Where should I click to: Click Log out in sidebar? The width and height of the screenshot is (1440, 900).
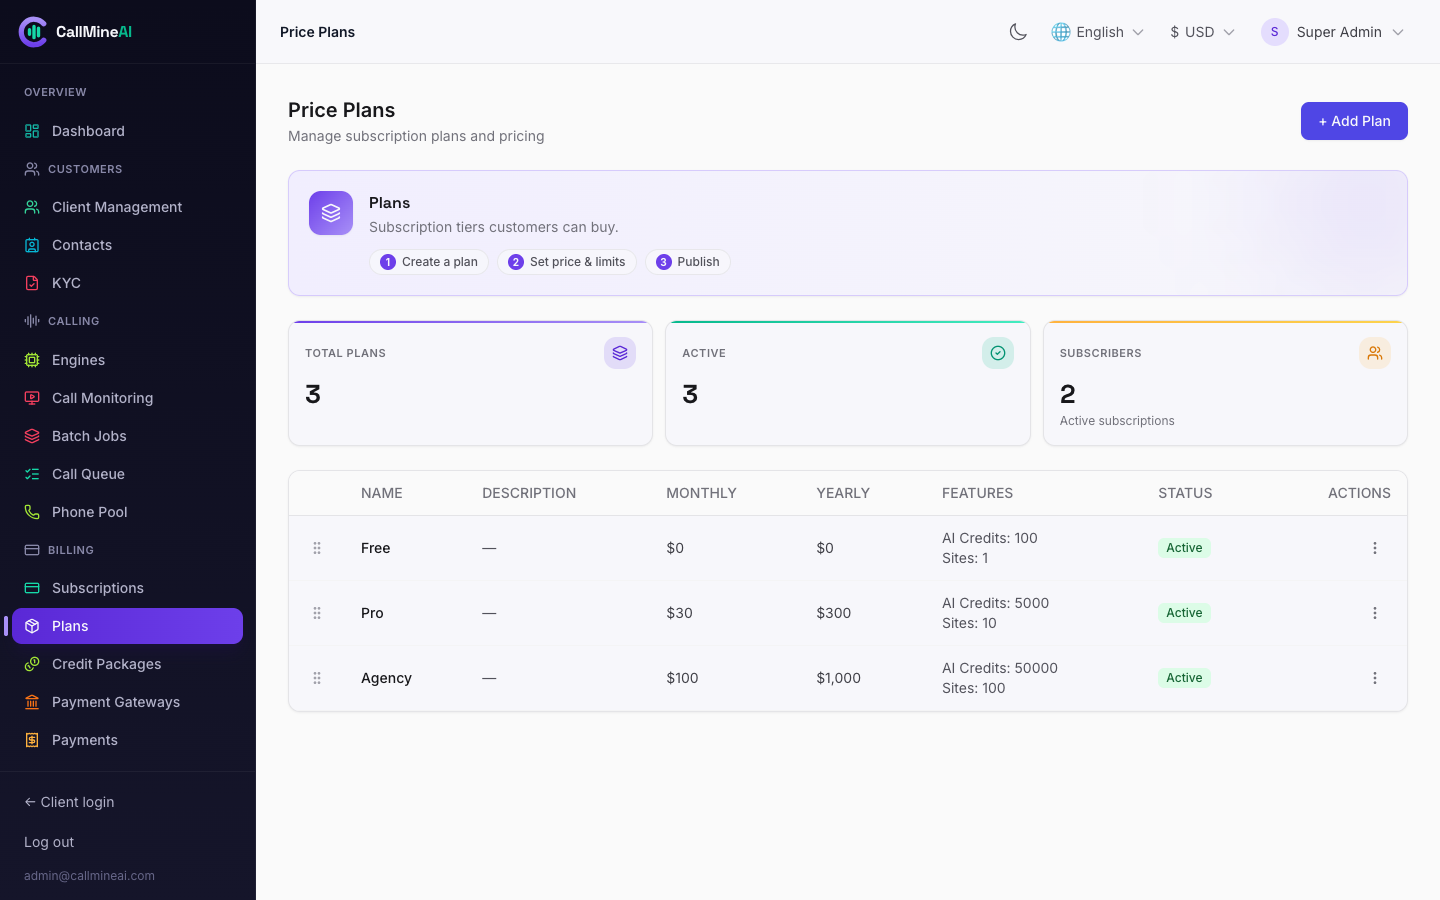[x=49, y=842]
